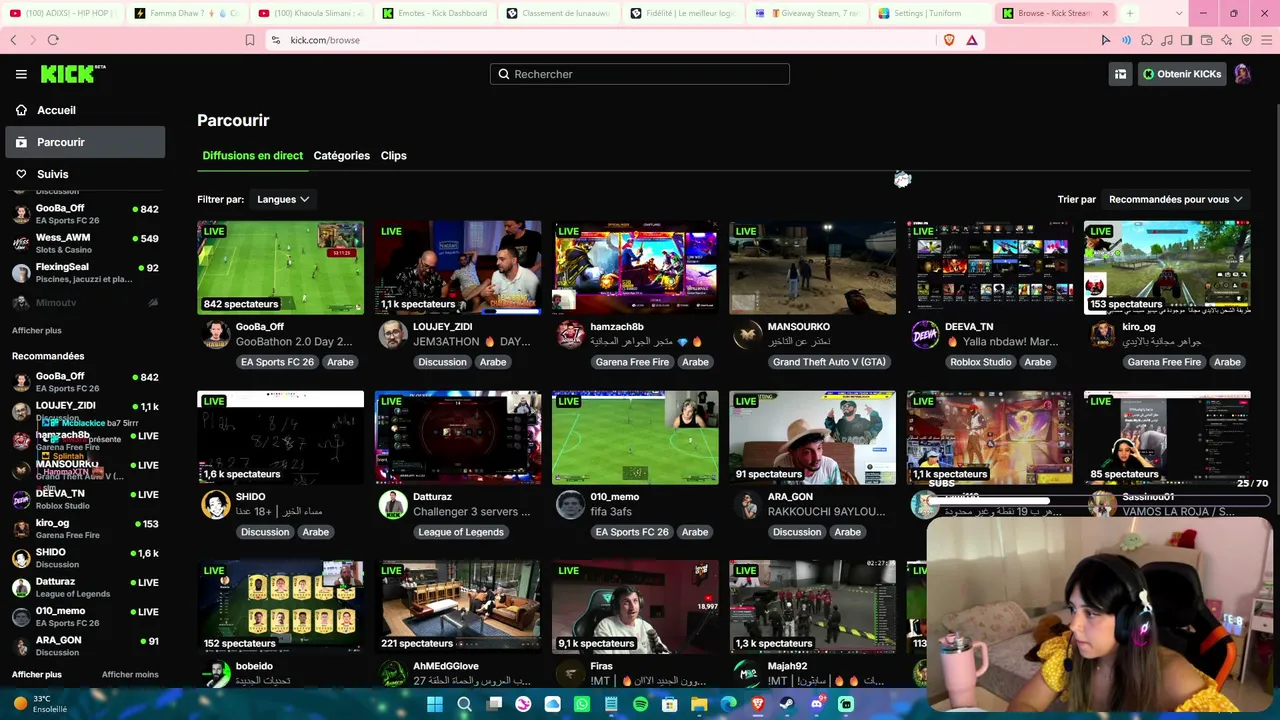This screenshot has width=1280, height=720.
Task: Click the League of Legends category tag
Action: coord(461,532)
